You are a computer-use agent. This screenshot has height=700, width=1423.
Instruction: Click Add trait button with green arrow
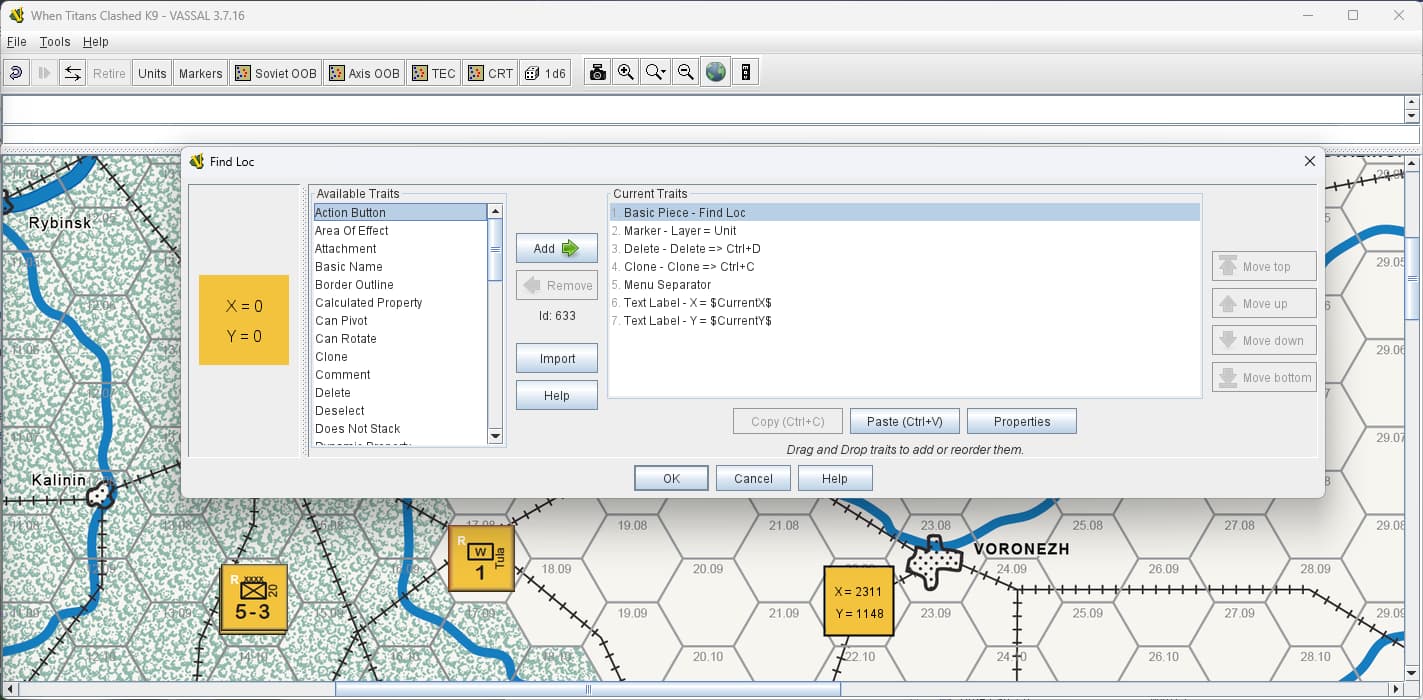pyautogui.click(x=557, y=249)
